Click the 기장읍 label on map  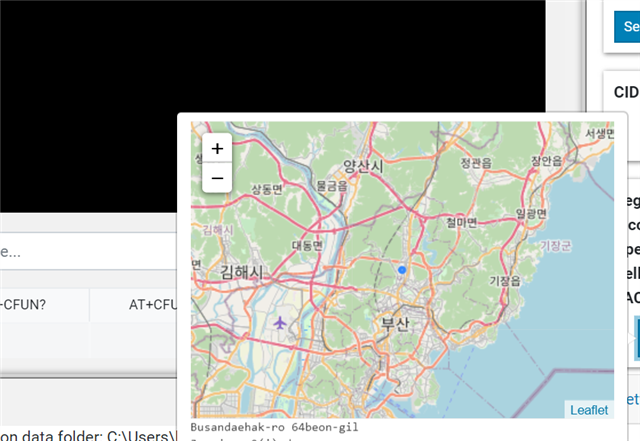point(505,281)
